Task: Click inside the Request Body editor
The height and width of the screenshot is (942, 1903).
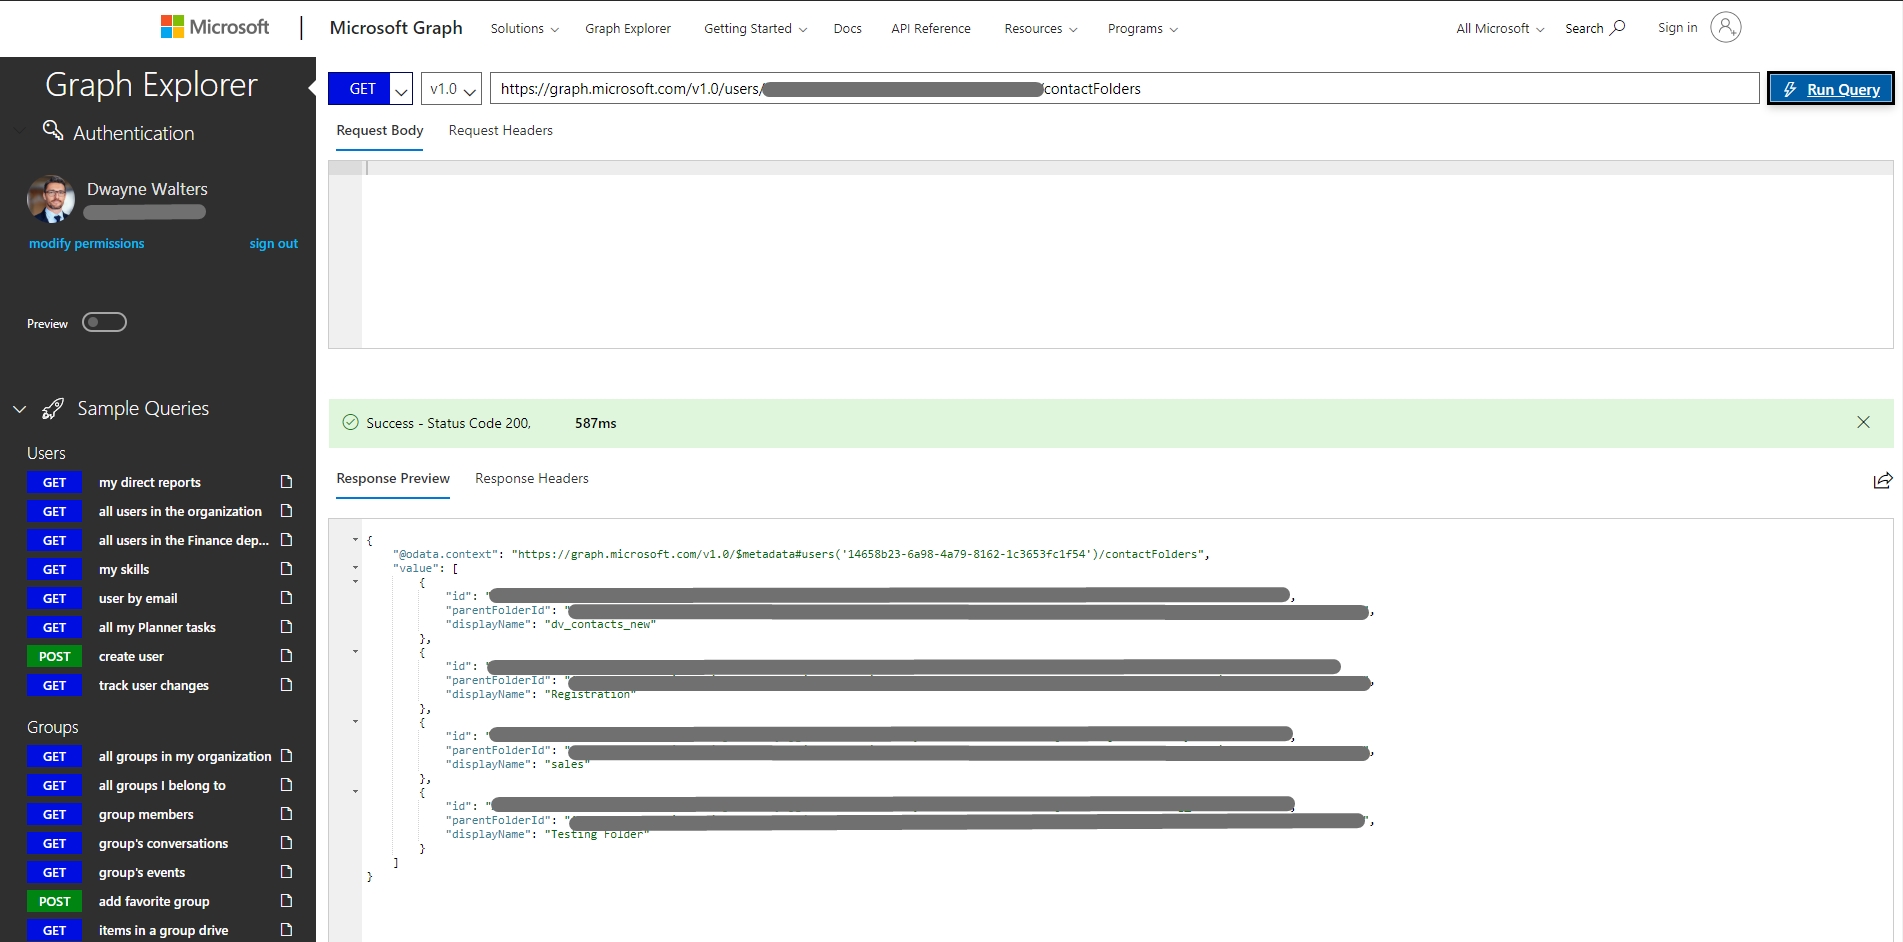Action: click(1110, 254)
